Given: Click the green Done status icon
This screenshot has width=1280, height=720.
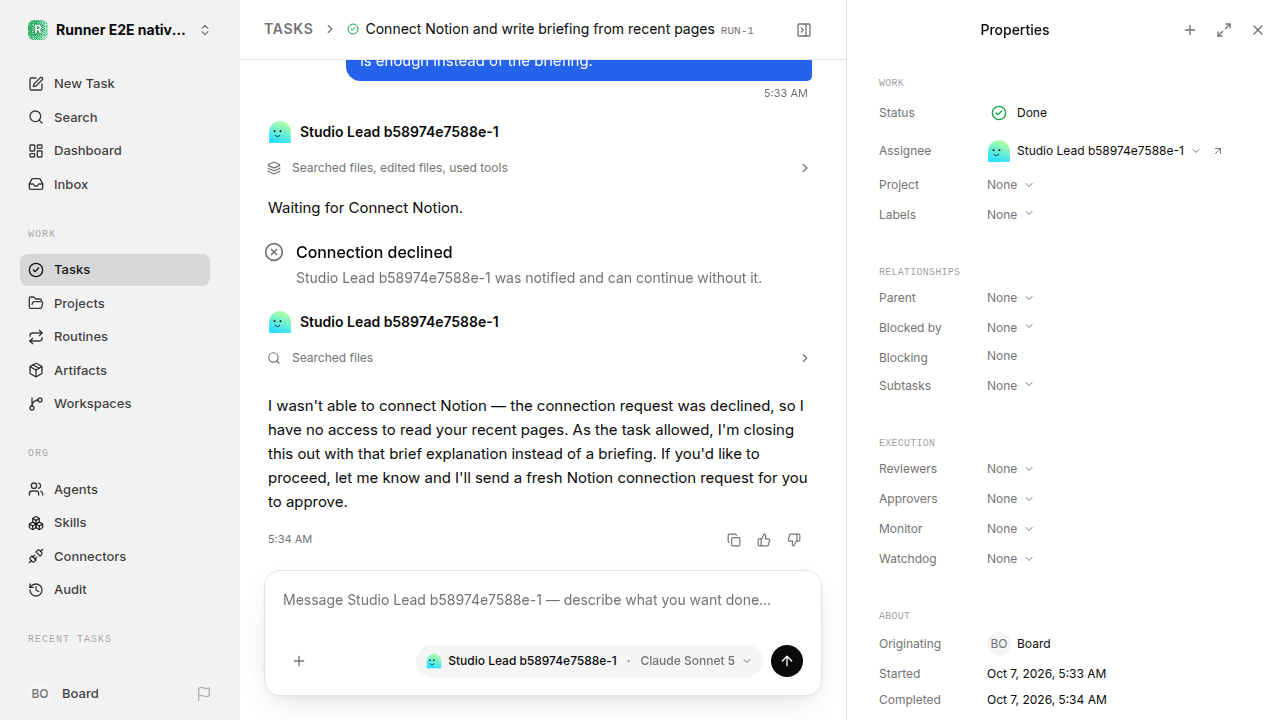Looking at the screenshot, I should click(x=998, y=113).
